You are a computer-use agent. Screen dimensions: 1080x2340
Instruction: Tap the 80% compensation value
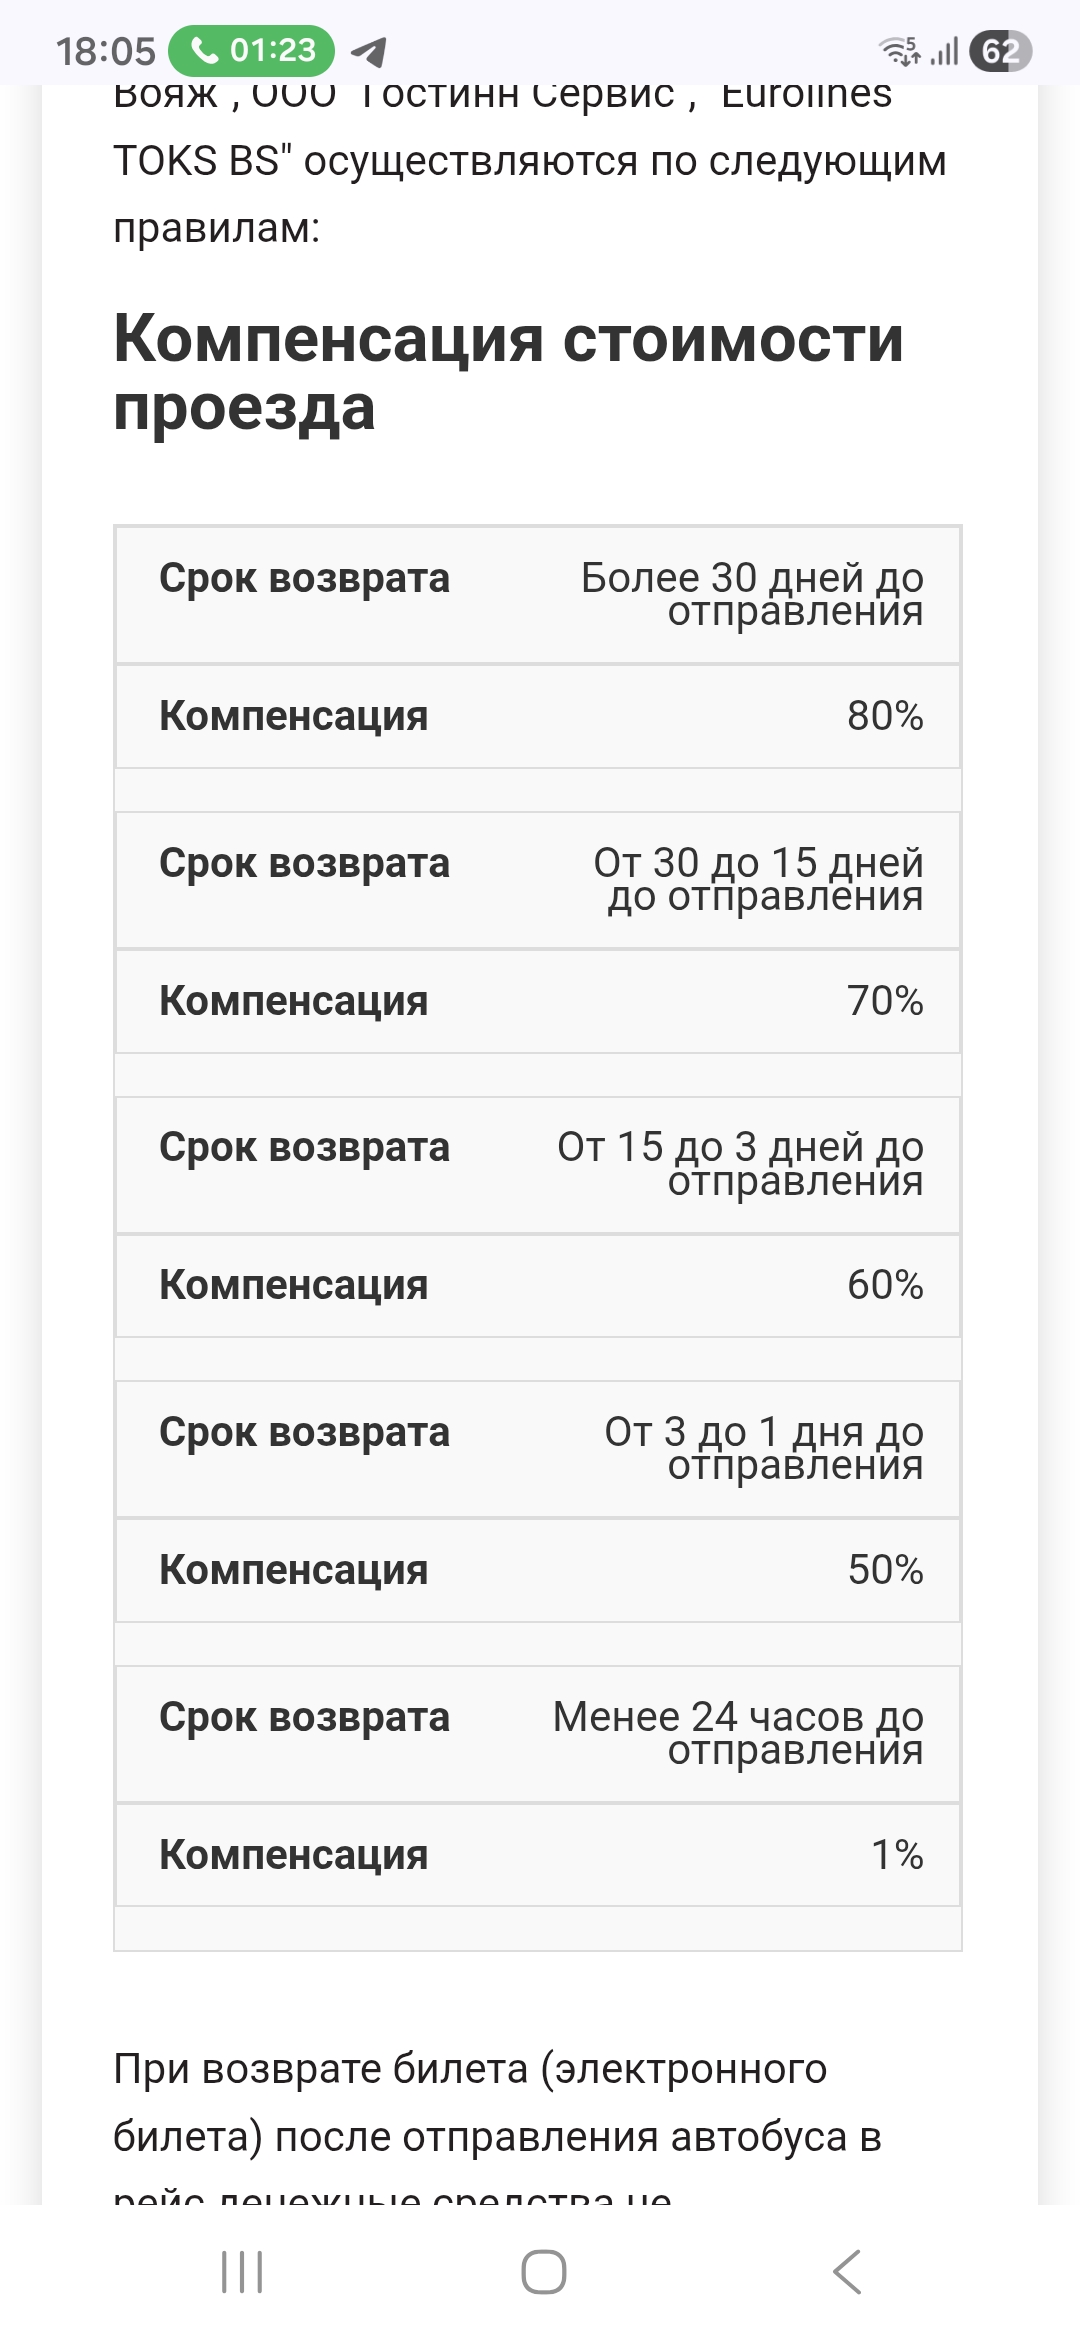pos(885,716)
